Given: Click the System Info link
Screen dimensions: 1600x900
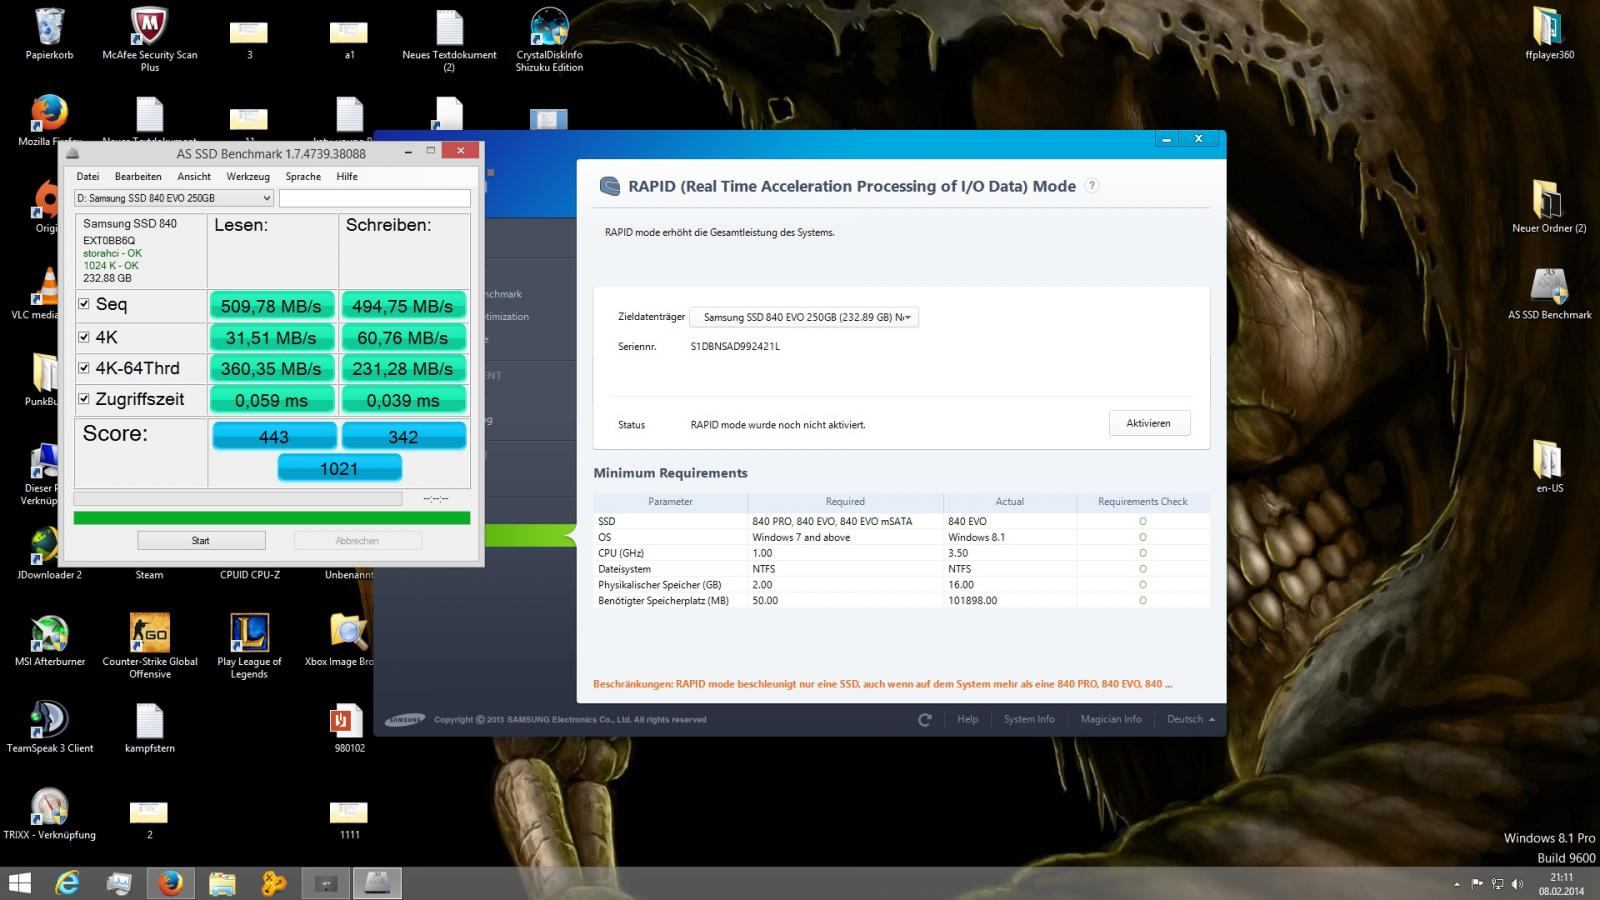Looking at the screenshot, I should click(x=1029, y=719).
